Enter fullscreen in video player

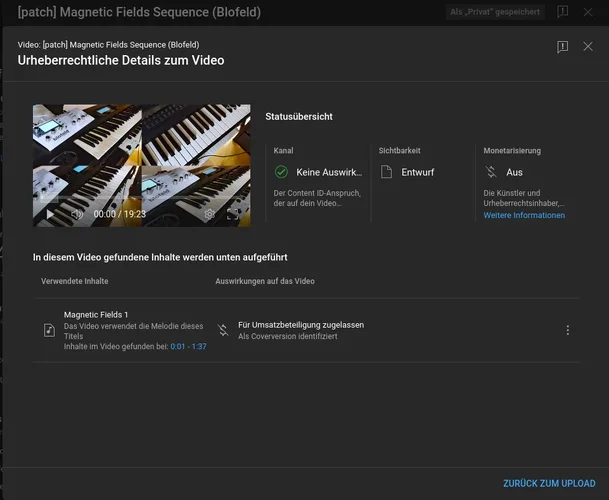click(x=233, y=214)
